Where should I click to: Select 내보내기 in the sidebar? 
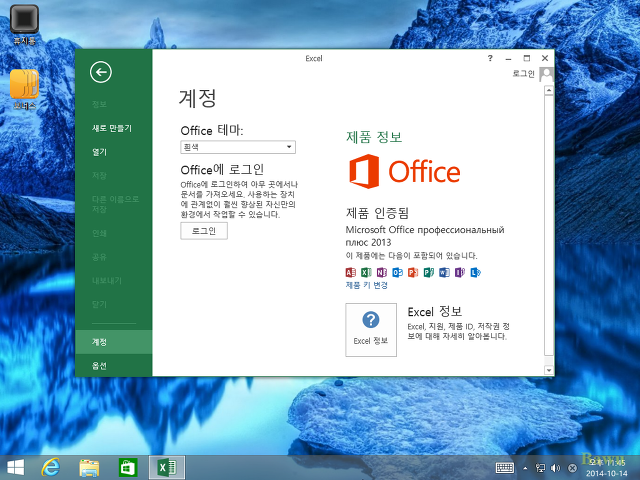pyautogui.click(x=107, y=280)
